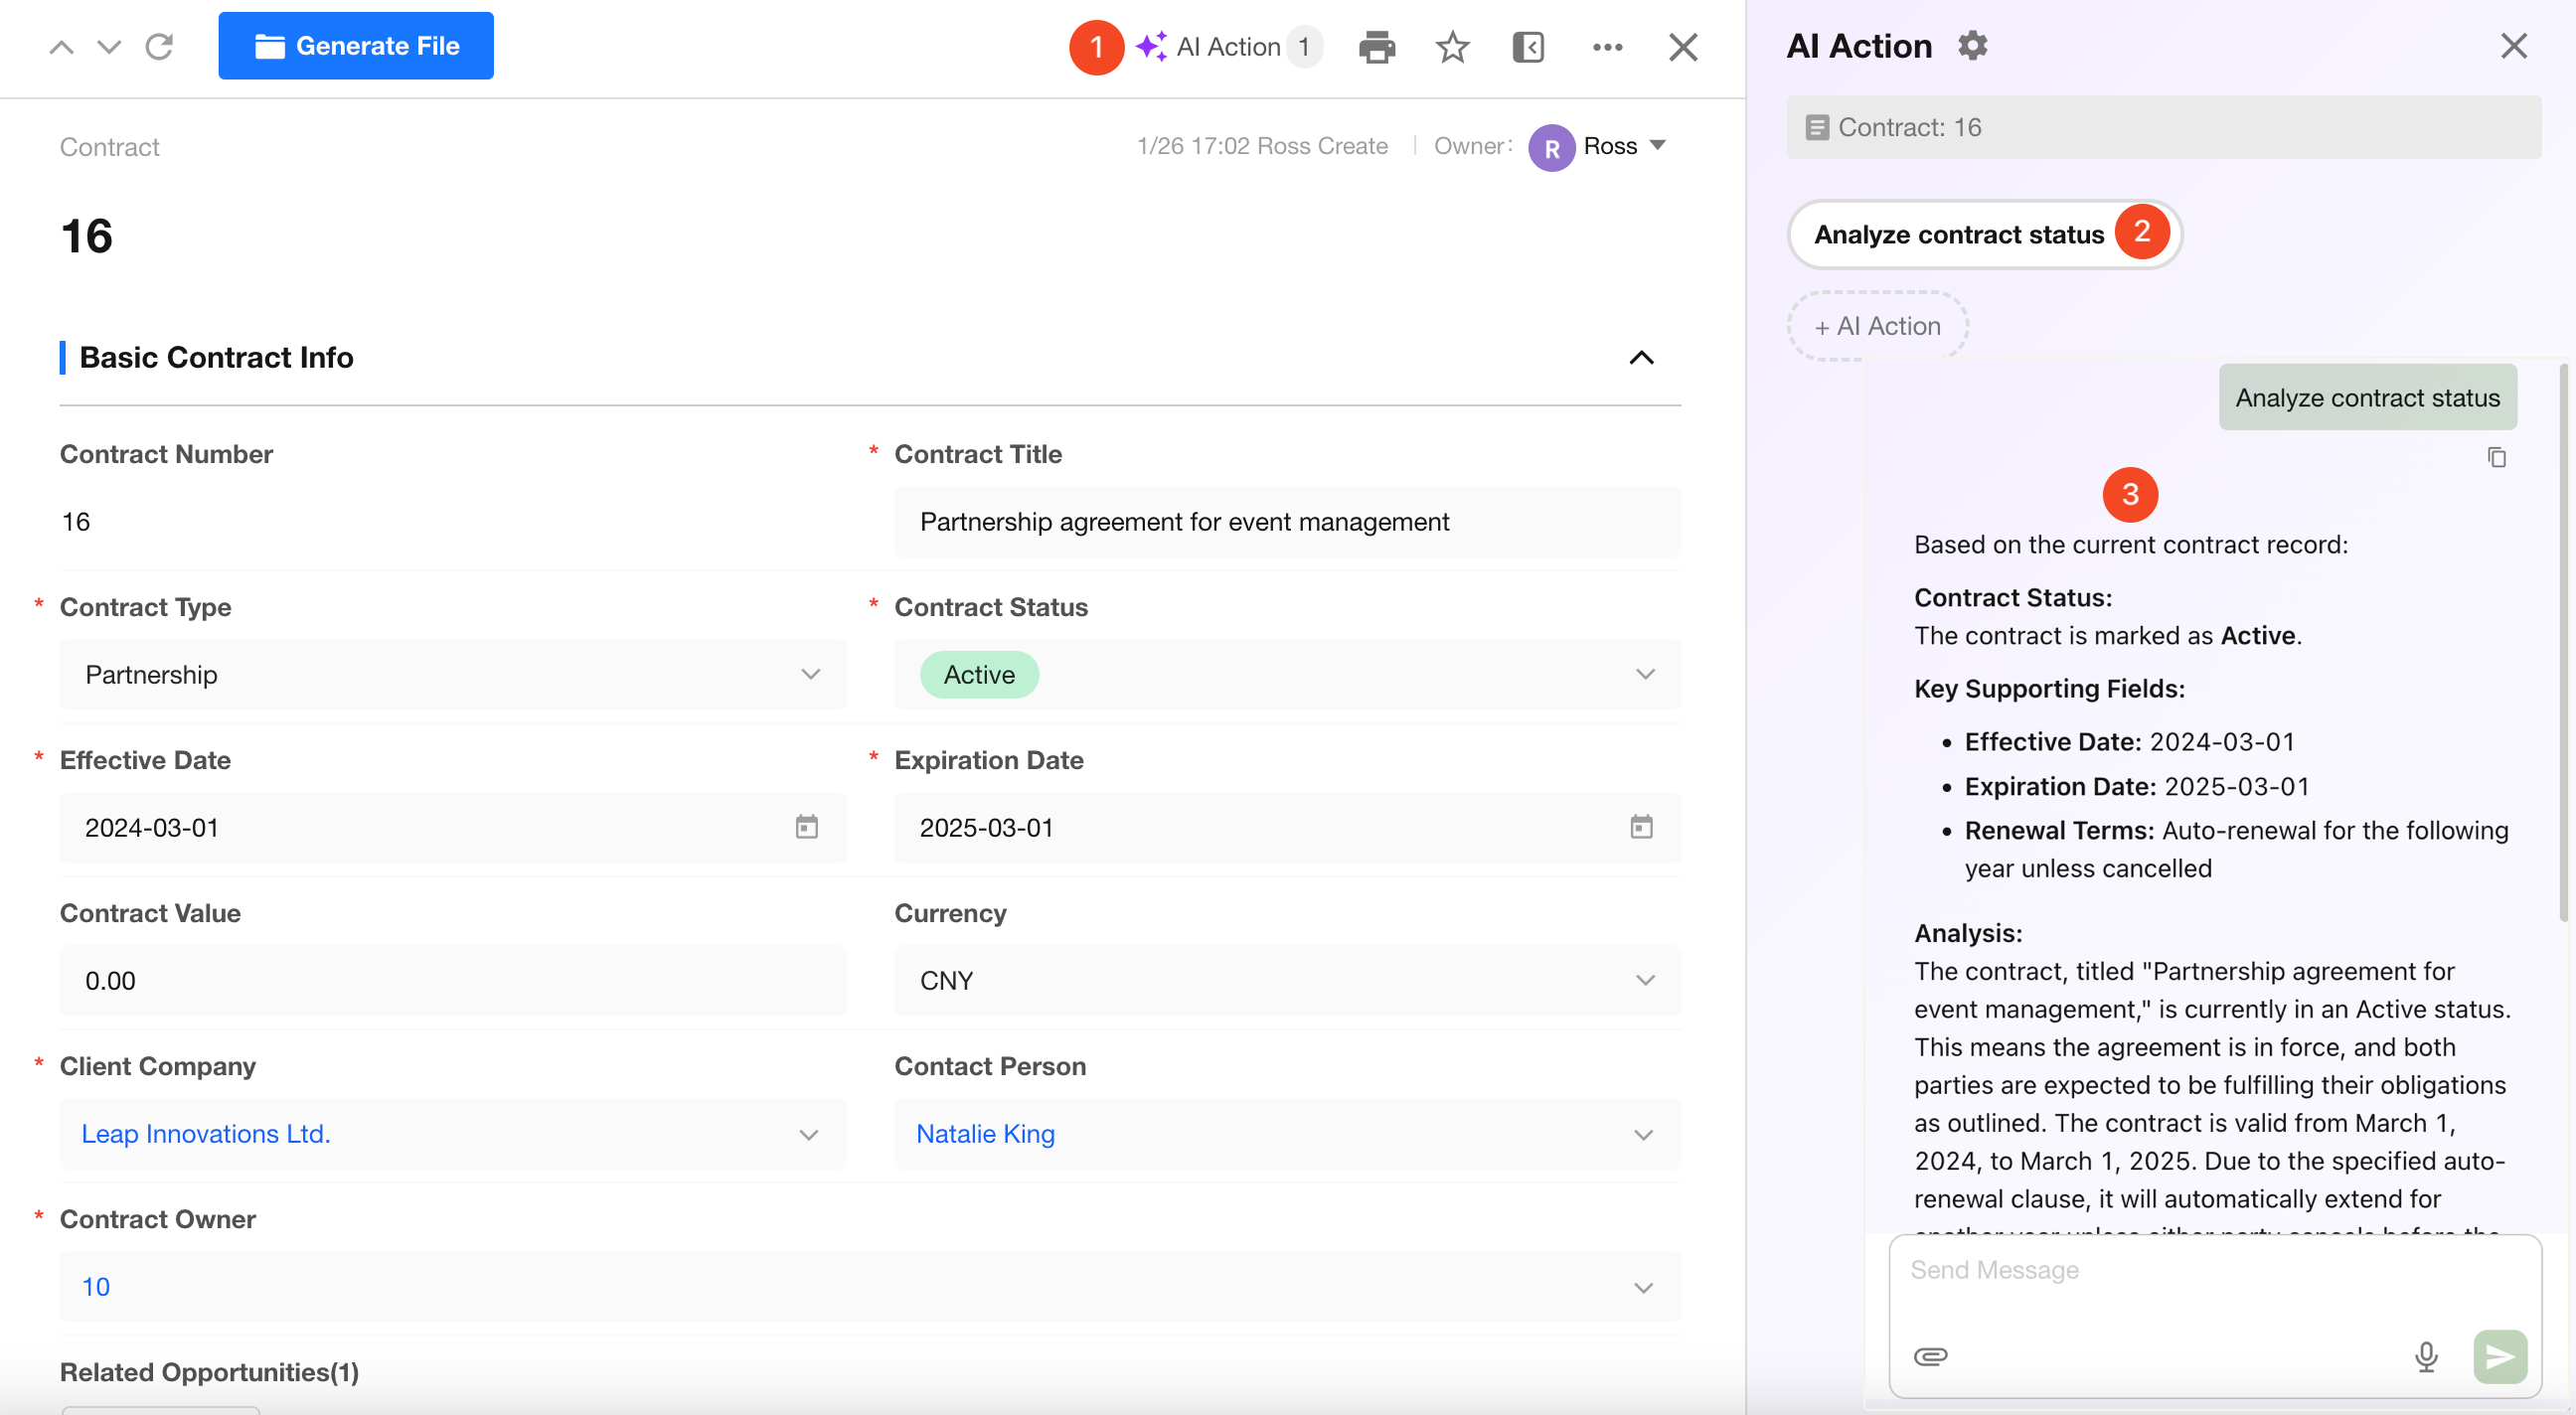Star this contract as favorite
This screenshot has height=1415, width=2576.
pyautogui.click(x=1452, y=47)
